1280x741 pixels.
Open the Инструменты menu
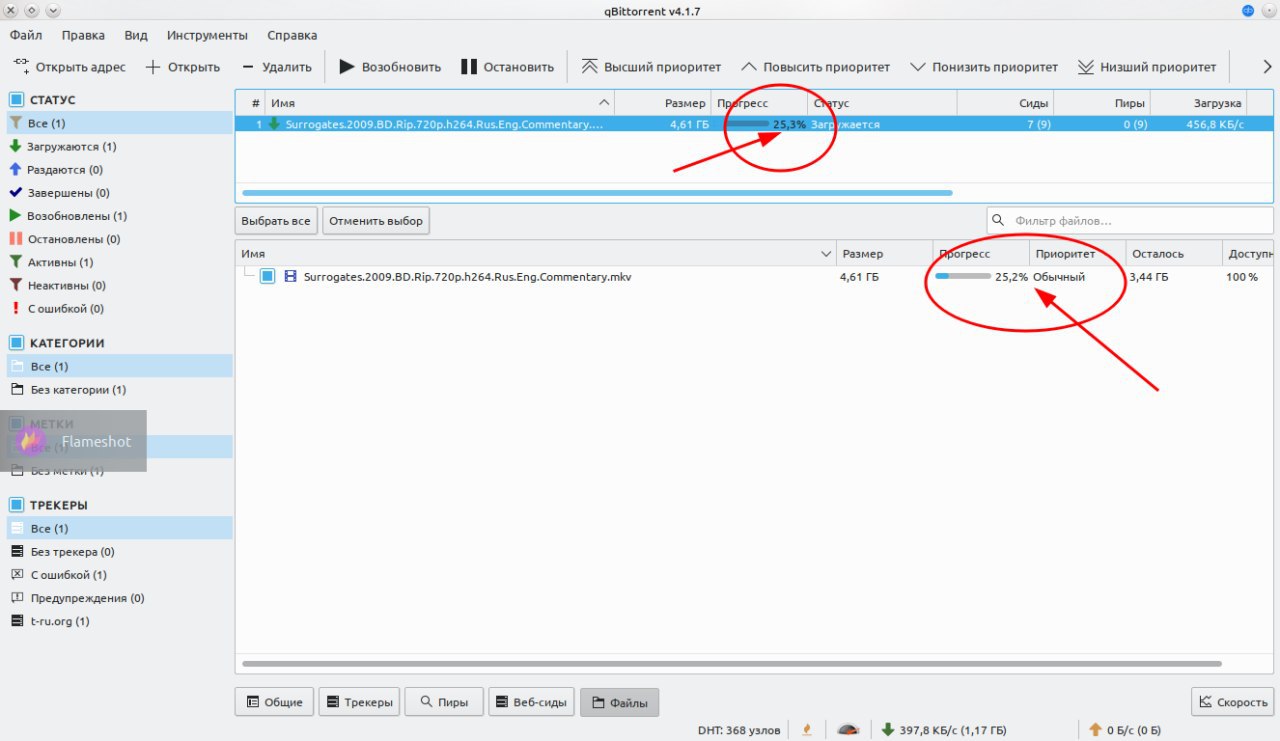point(207,35)
